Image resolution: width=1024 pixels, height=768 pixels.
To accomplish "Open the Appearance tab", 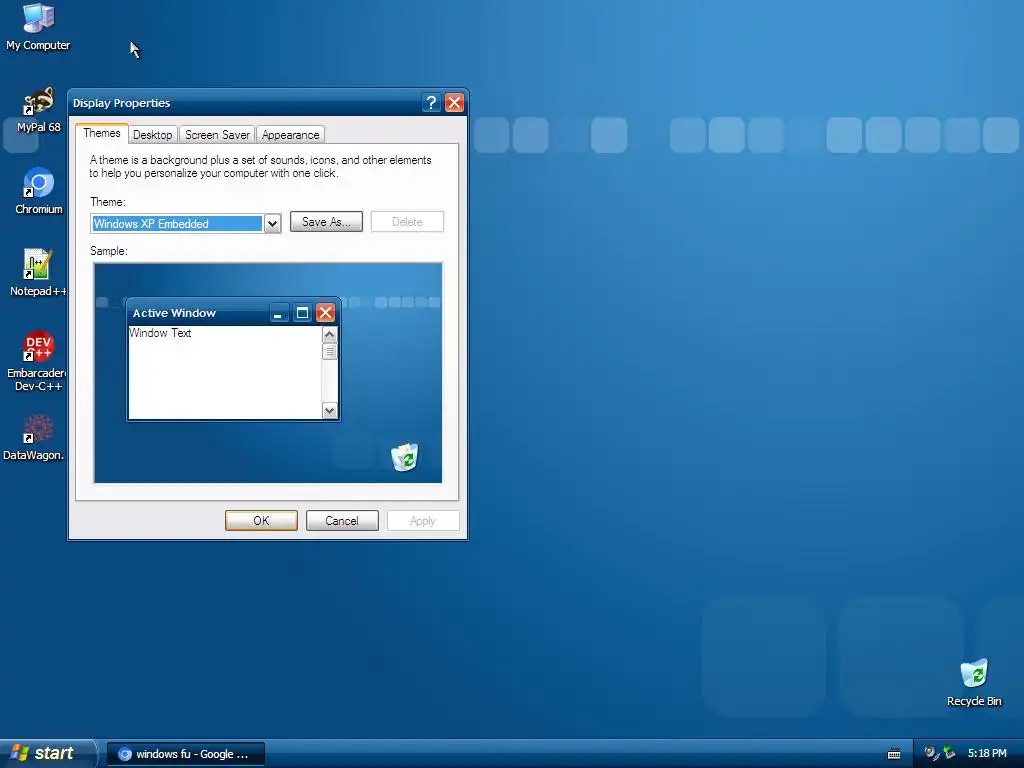I will pos(291,135).
